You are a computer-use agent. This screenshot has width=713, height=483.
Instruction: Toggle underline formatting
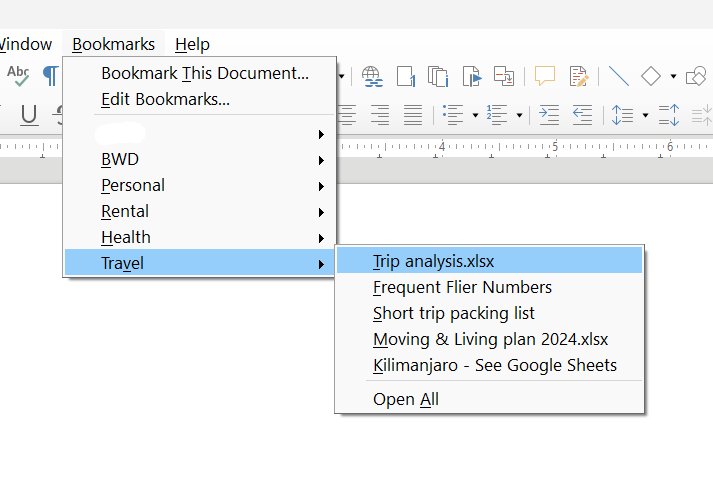(29, 115)
